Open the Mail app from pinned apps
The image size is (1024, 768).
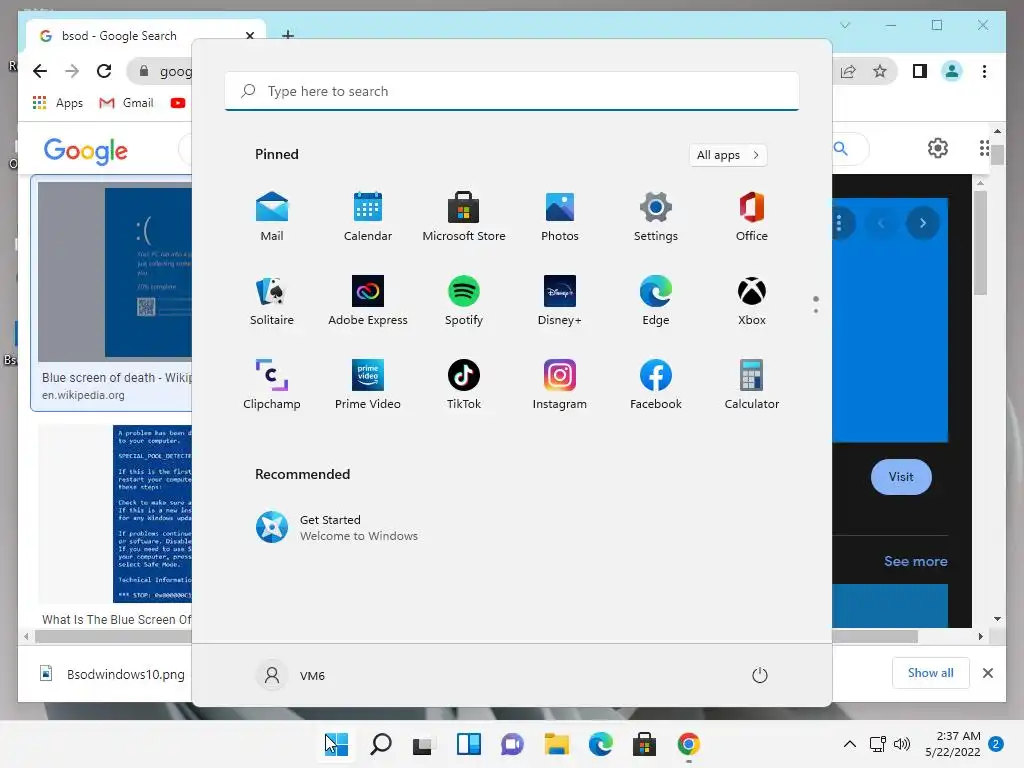[x=272, y=217]
